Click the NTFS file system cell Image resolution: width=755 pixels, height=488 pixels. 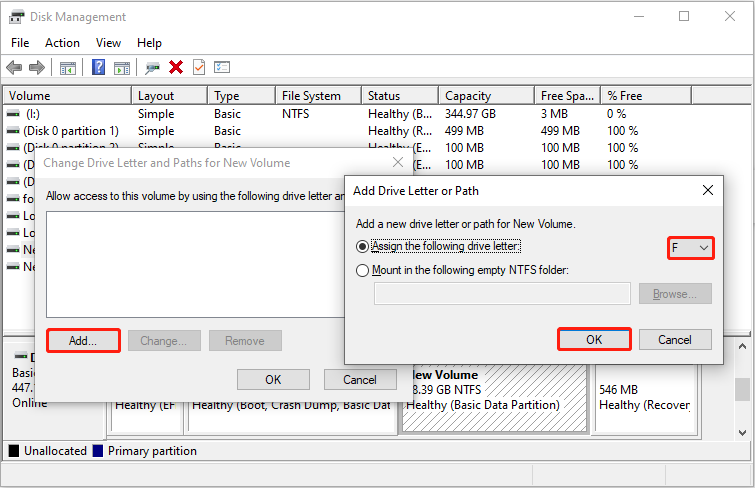click(295, 114)
